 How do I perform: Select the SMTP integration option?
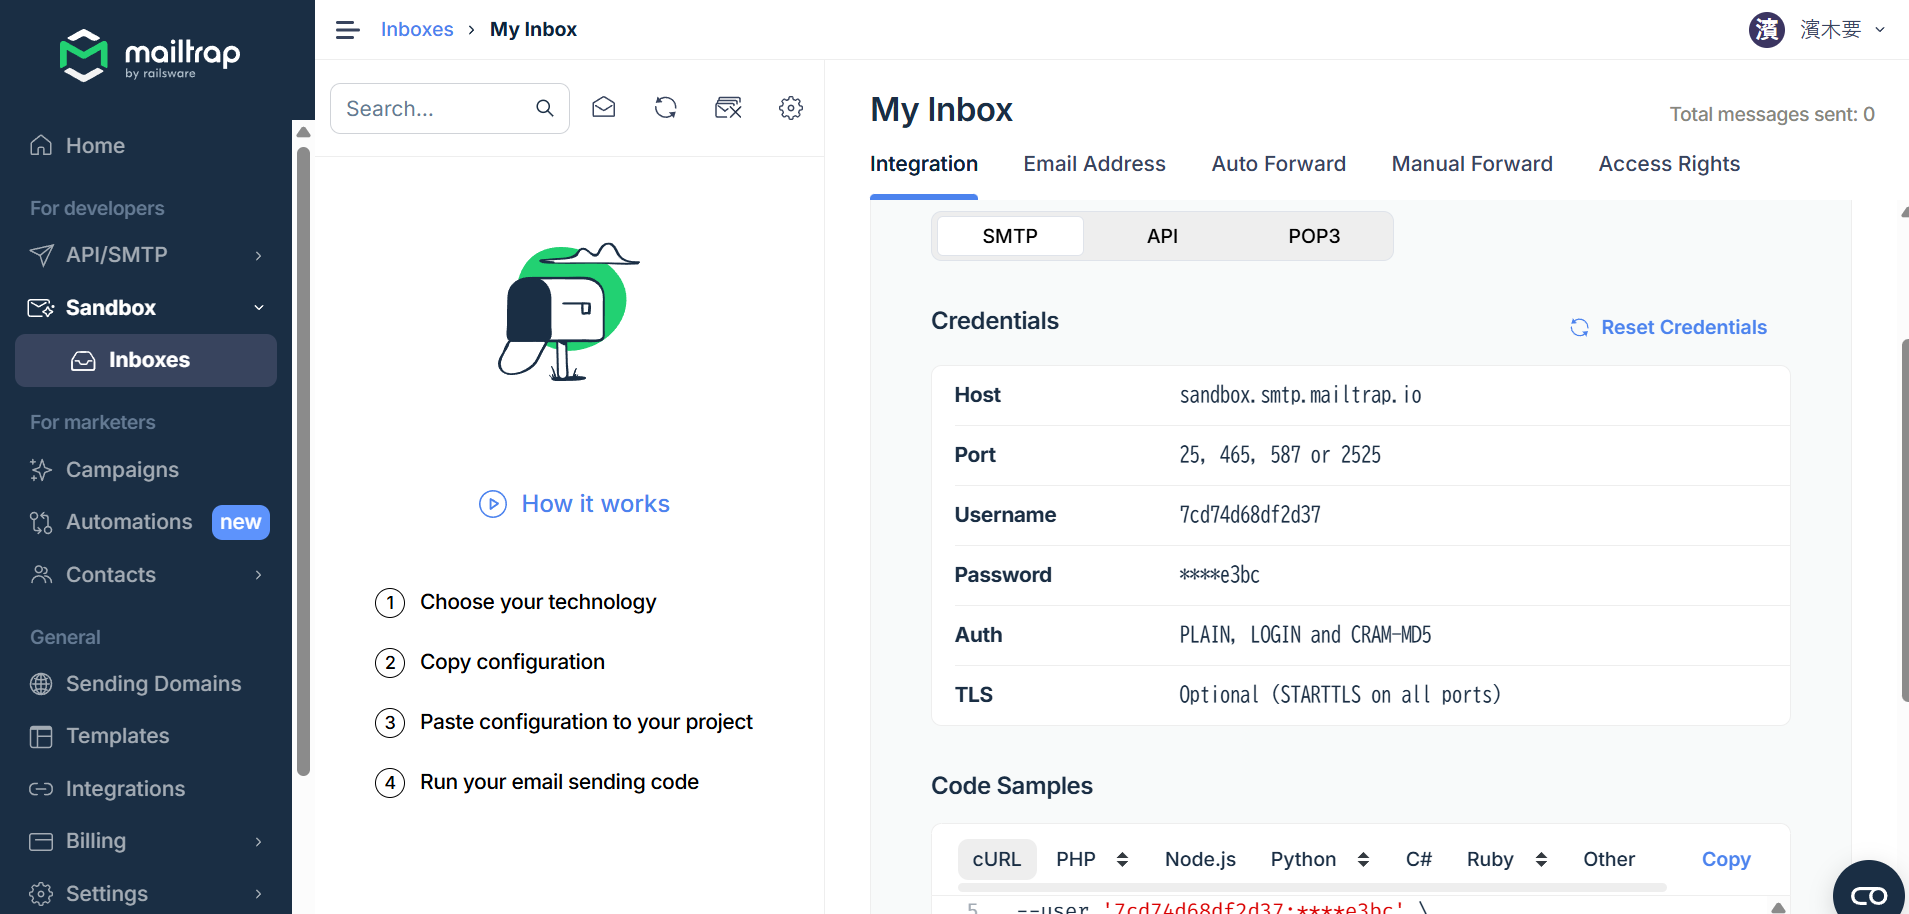click(x=1010, y=236)
